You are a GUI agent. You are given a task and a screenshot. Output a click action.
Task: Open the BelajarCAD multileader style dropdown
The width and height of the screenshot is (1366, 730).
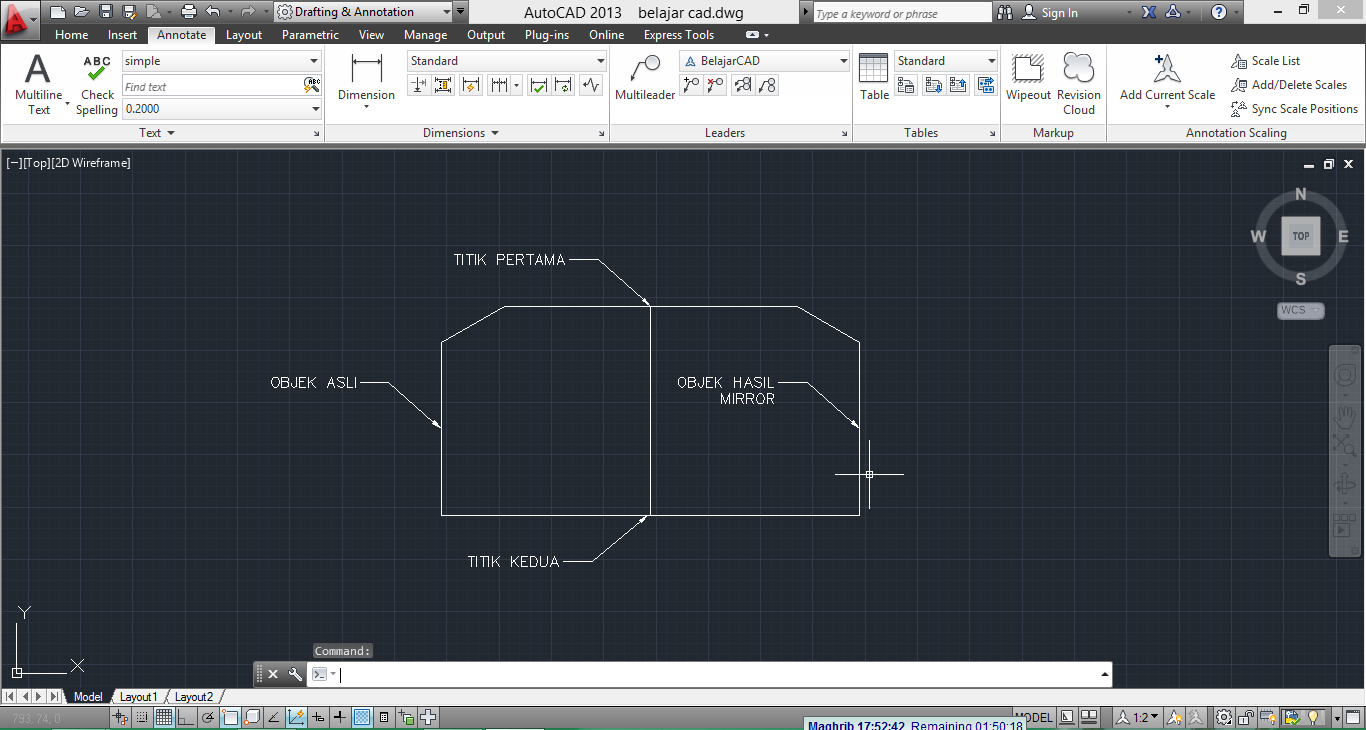point(843,60)
